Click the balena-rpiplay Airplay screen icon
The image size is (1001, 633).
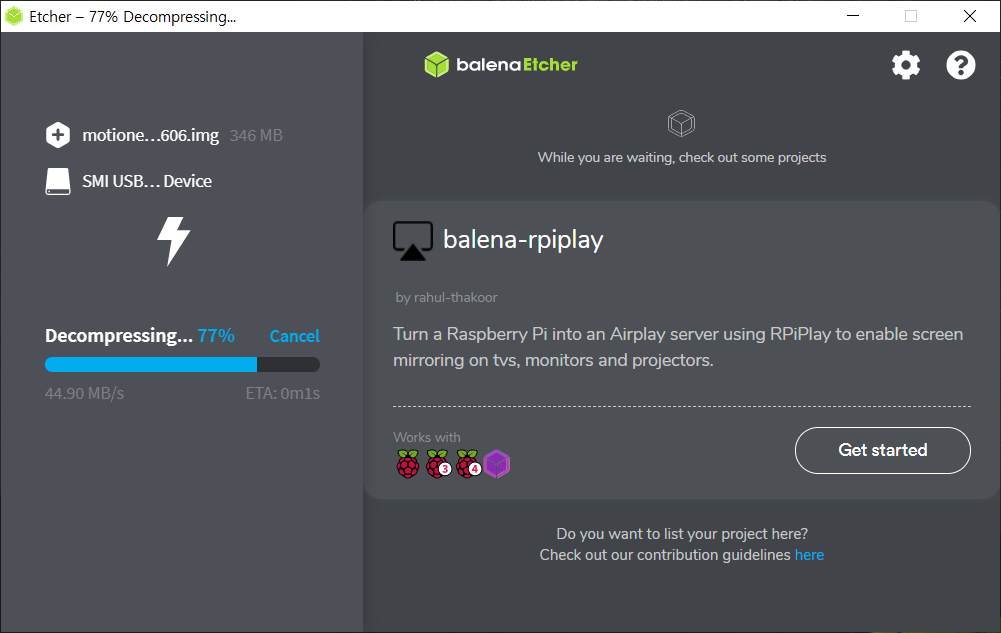point(412,241)
